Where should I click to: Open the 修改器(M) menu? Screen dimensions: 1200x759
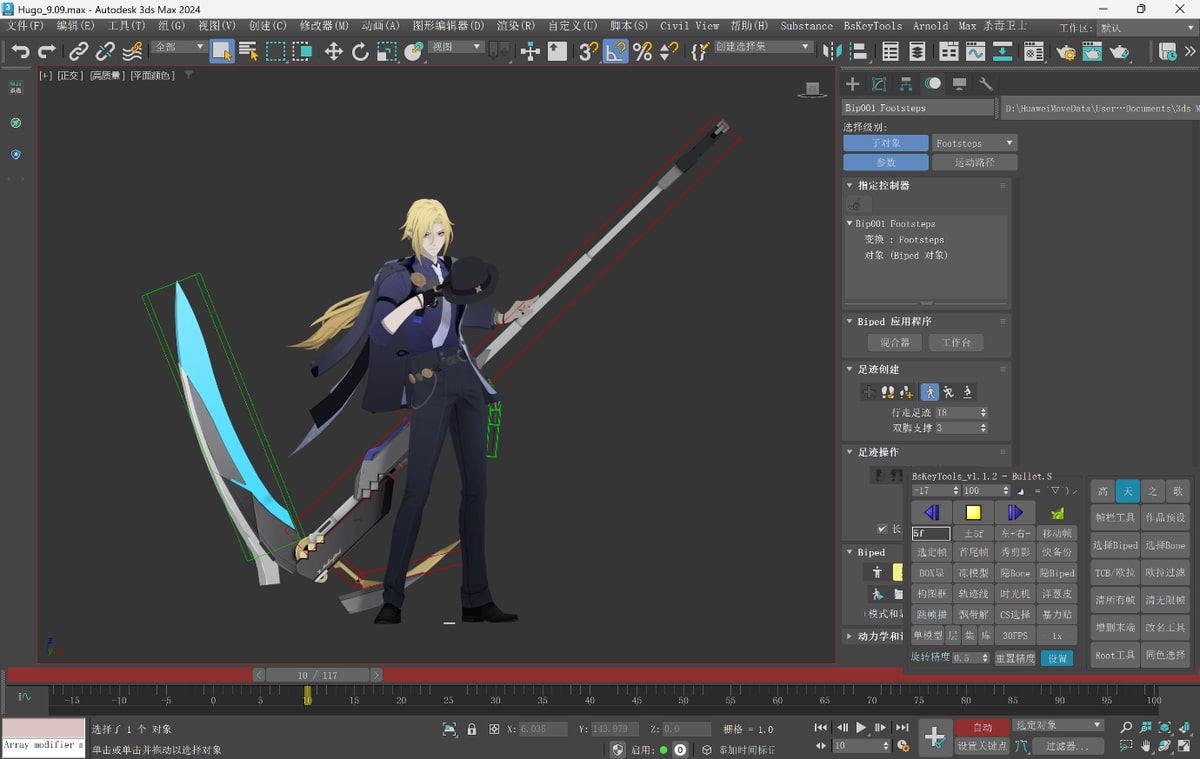(324, 26)
